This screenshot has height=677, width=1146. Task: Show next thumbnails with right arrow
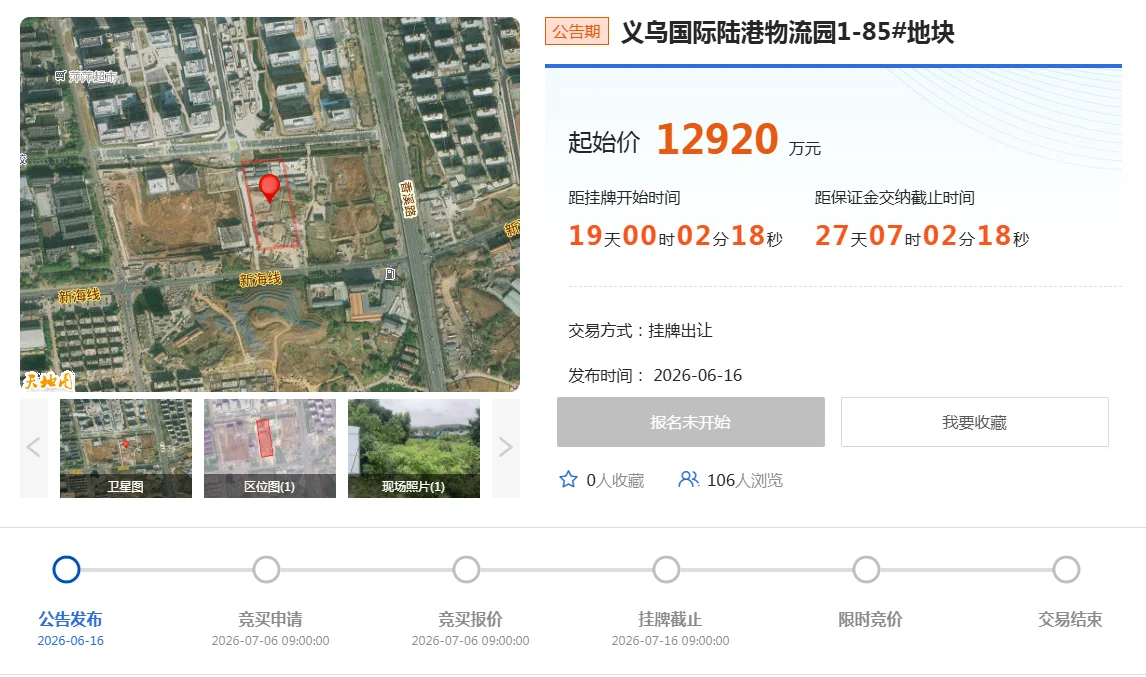click(x=506, y=447)
